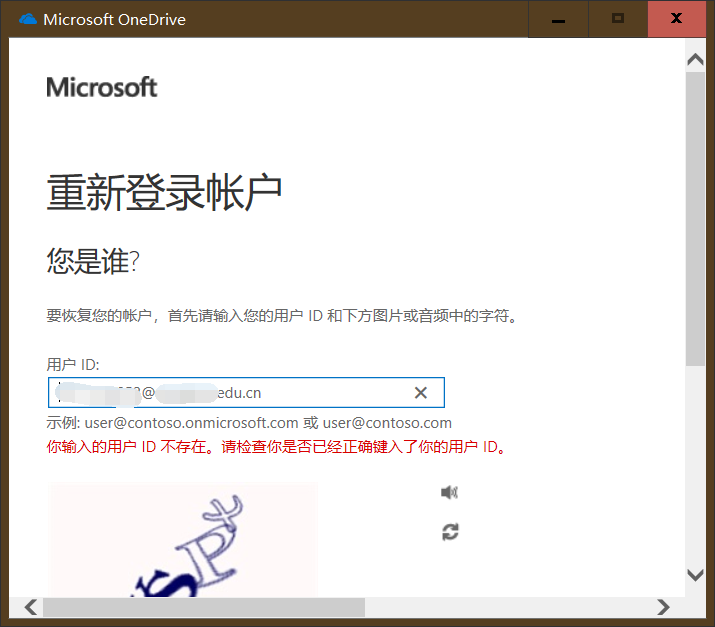Clear the user ID field
Viewport: 715px width, 627px height.
coord(420,393)
